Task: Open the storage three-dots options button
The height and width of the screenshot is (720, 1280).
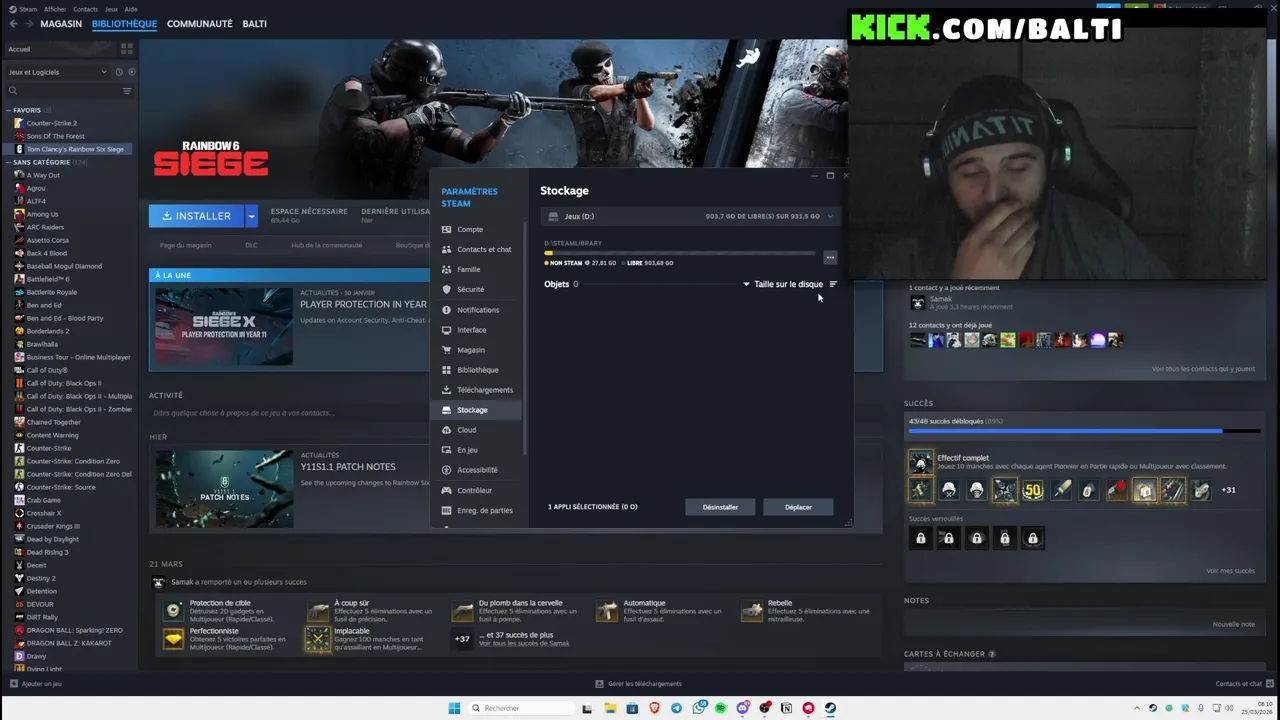Action: pyautogui.click(x=830, y=257)
